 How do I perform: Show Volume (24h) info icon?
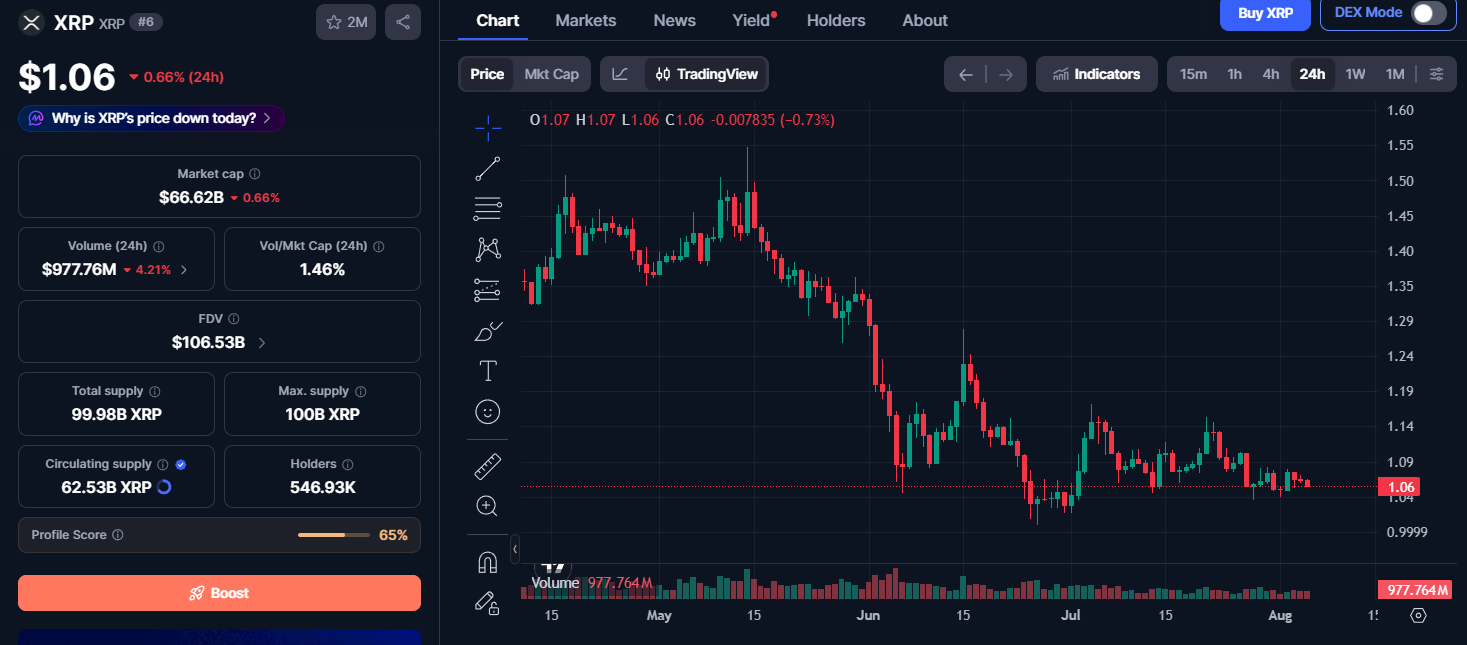[x=159, y=246]
